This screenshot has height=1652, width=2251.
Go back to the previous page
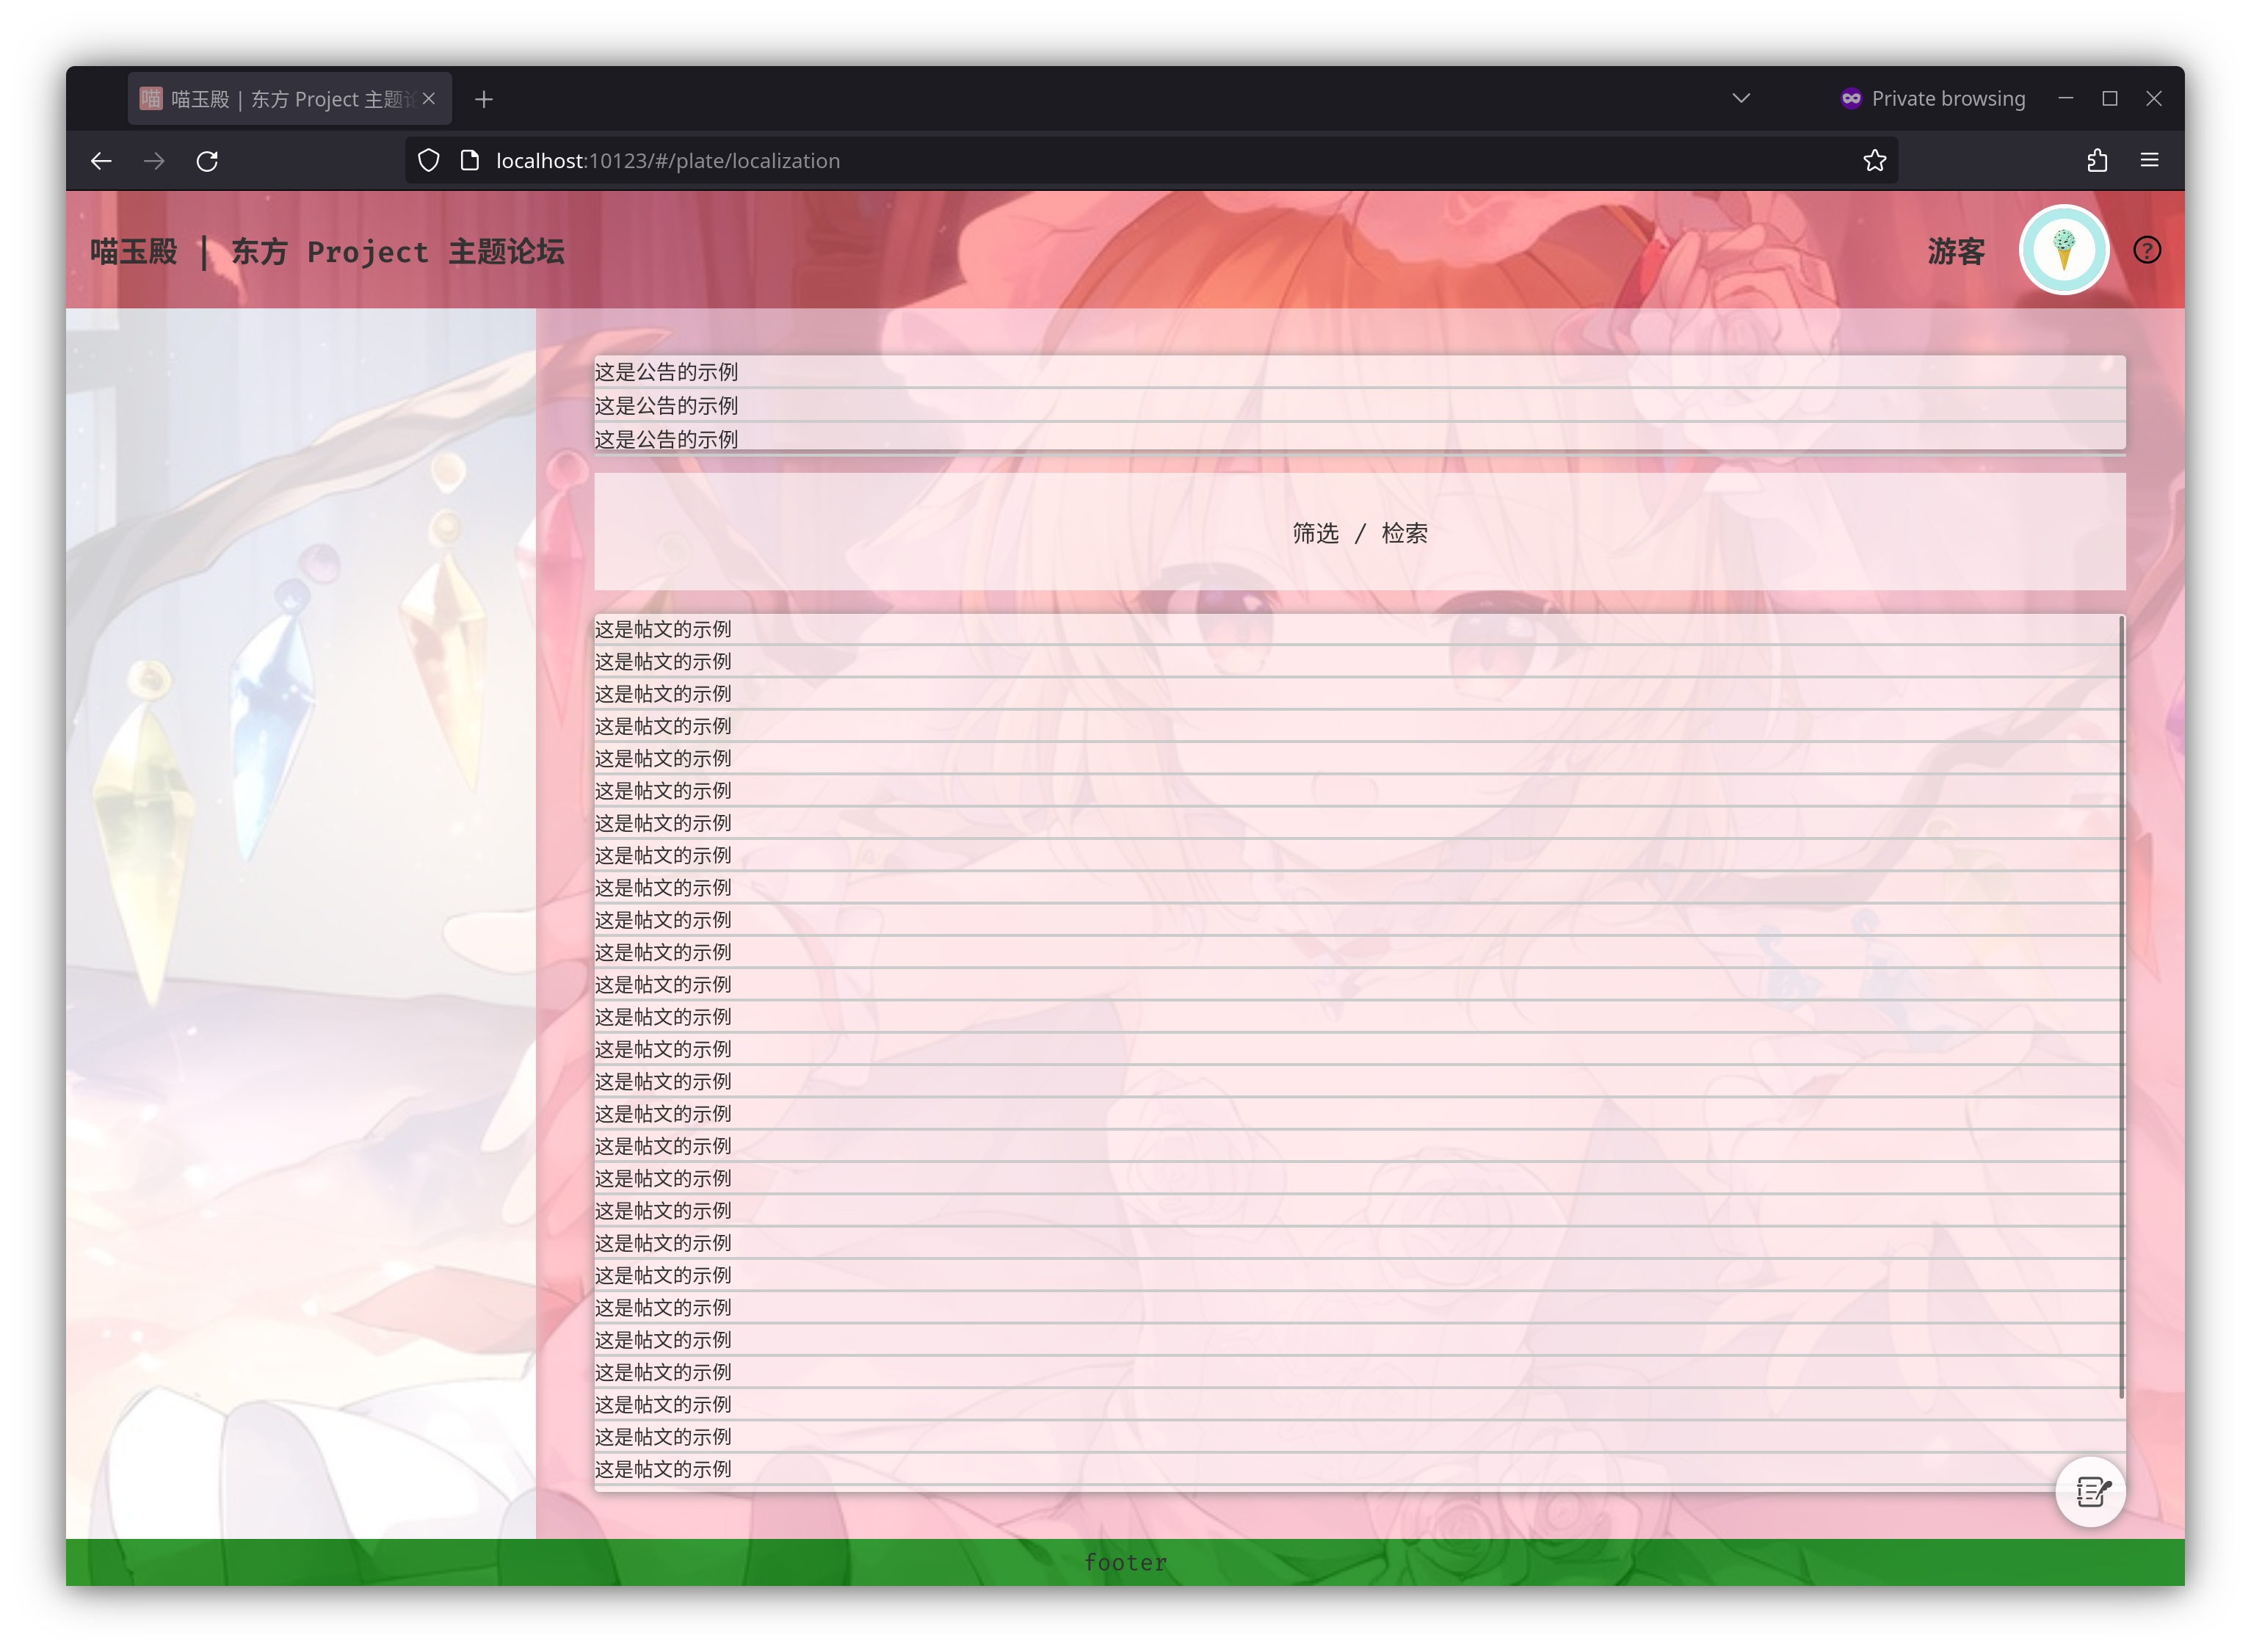[x=101, y=161]
